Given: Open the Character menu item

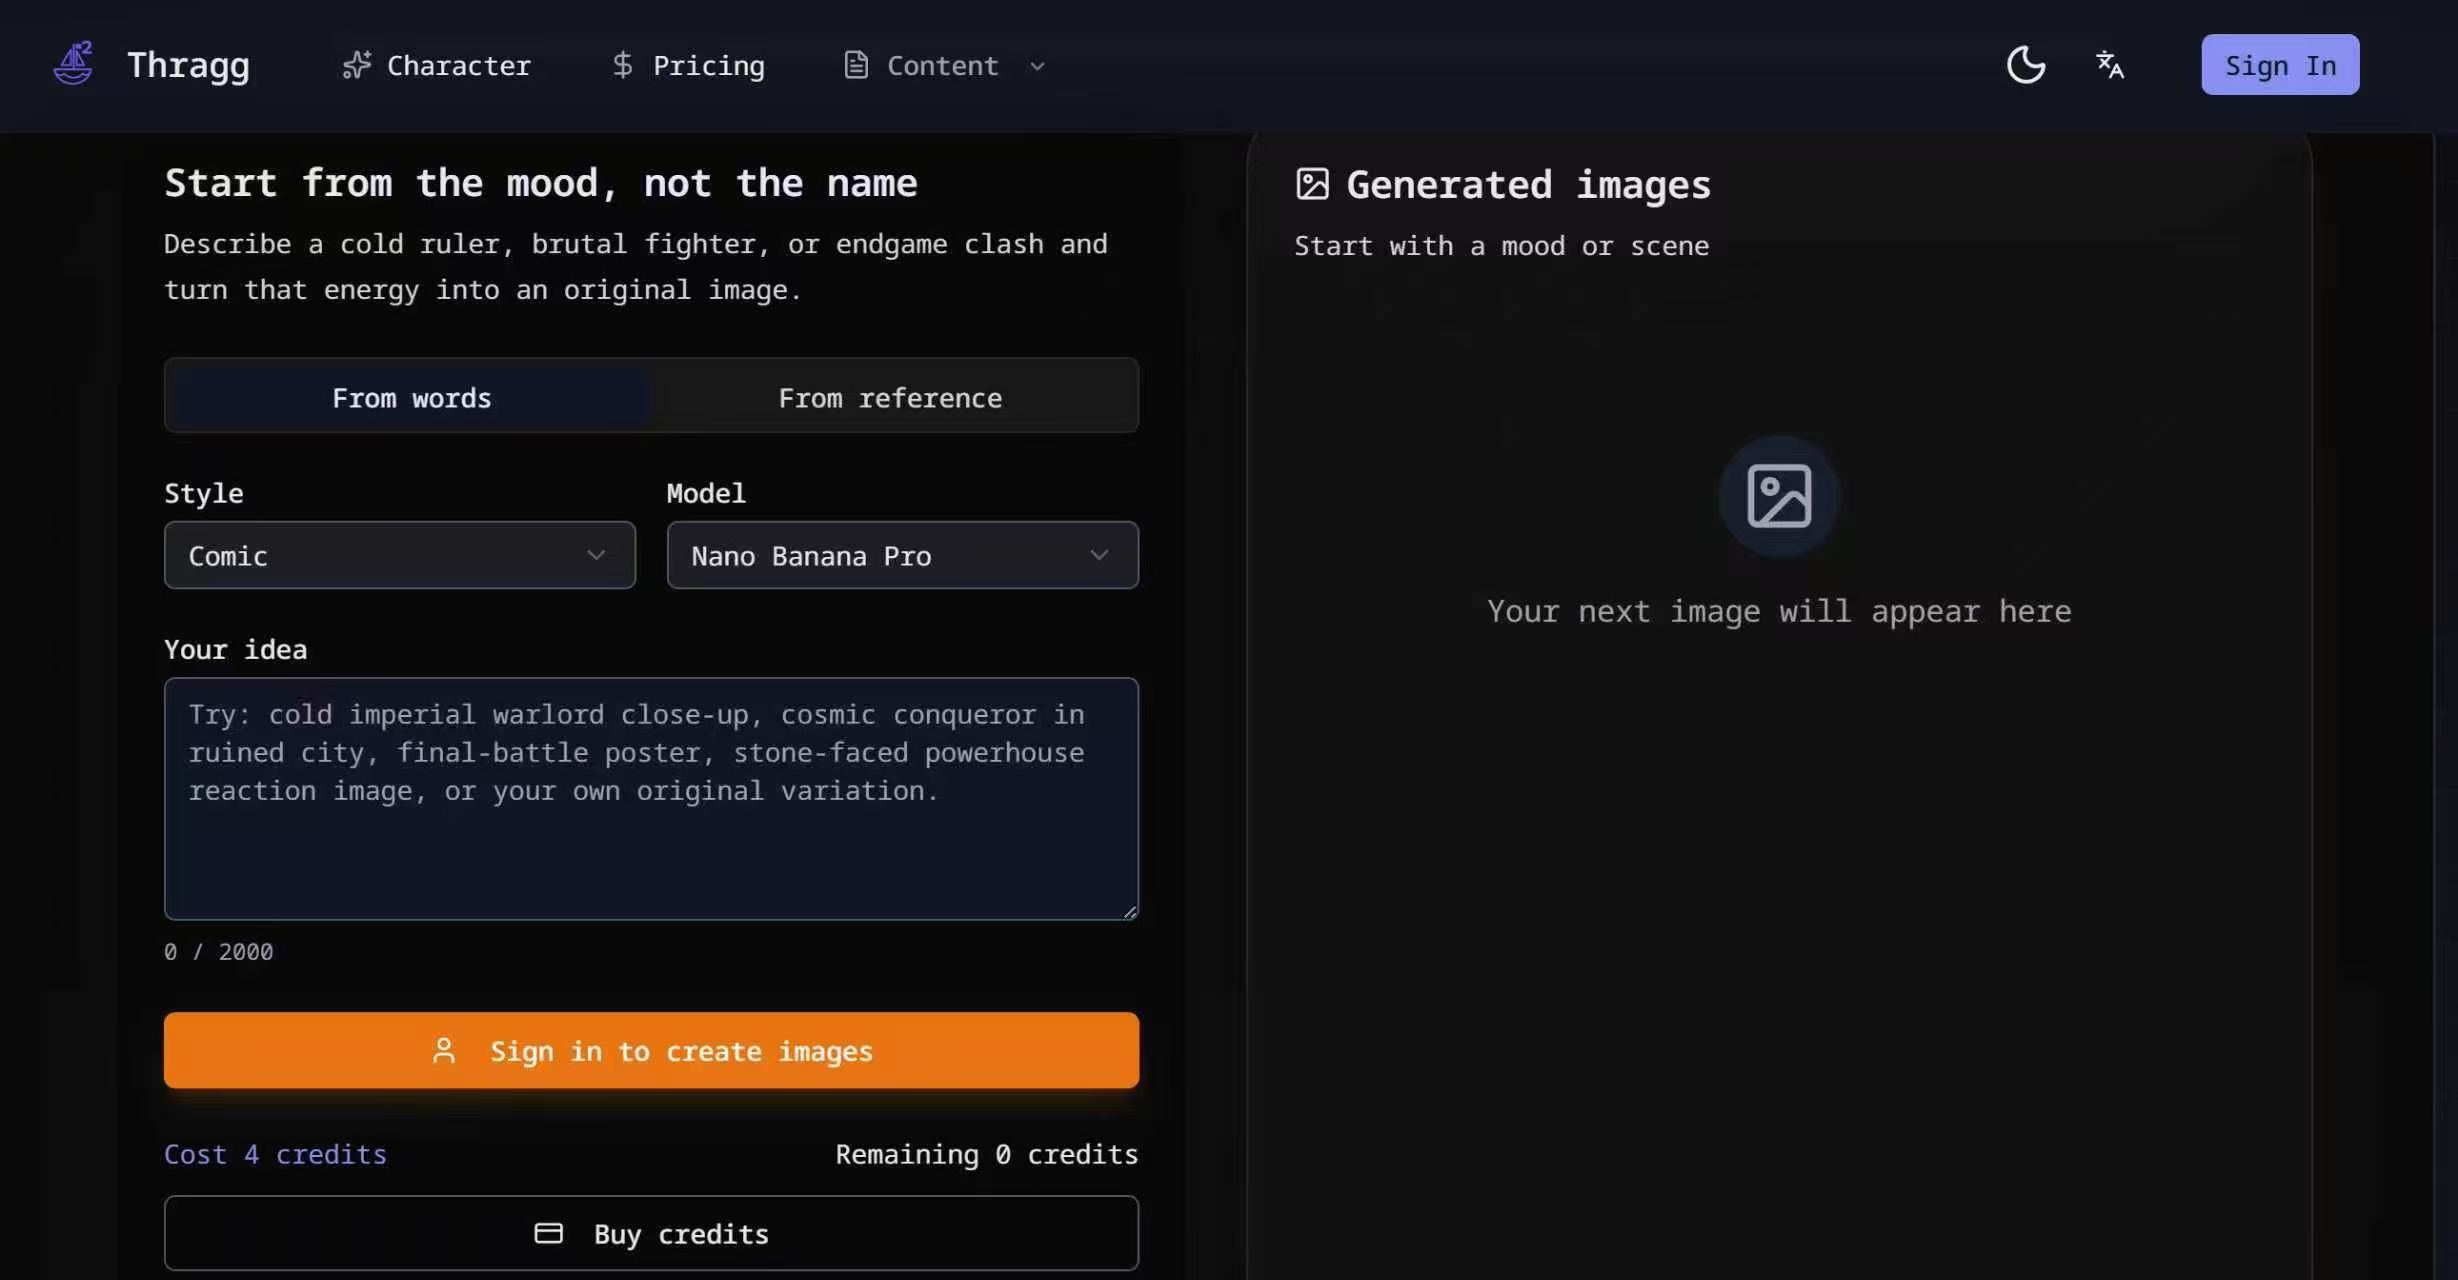Looking at the screenshot, I should (436, 65).
